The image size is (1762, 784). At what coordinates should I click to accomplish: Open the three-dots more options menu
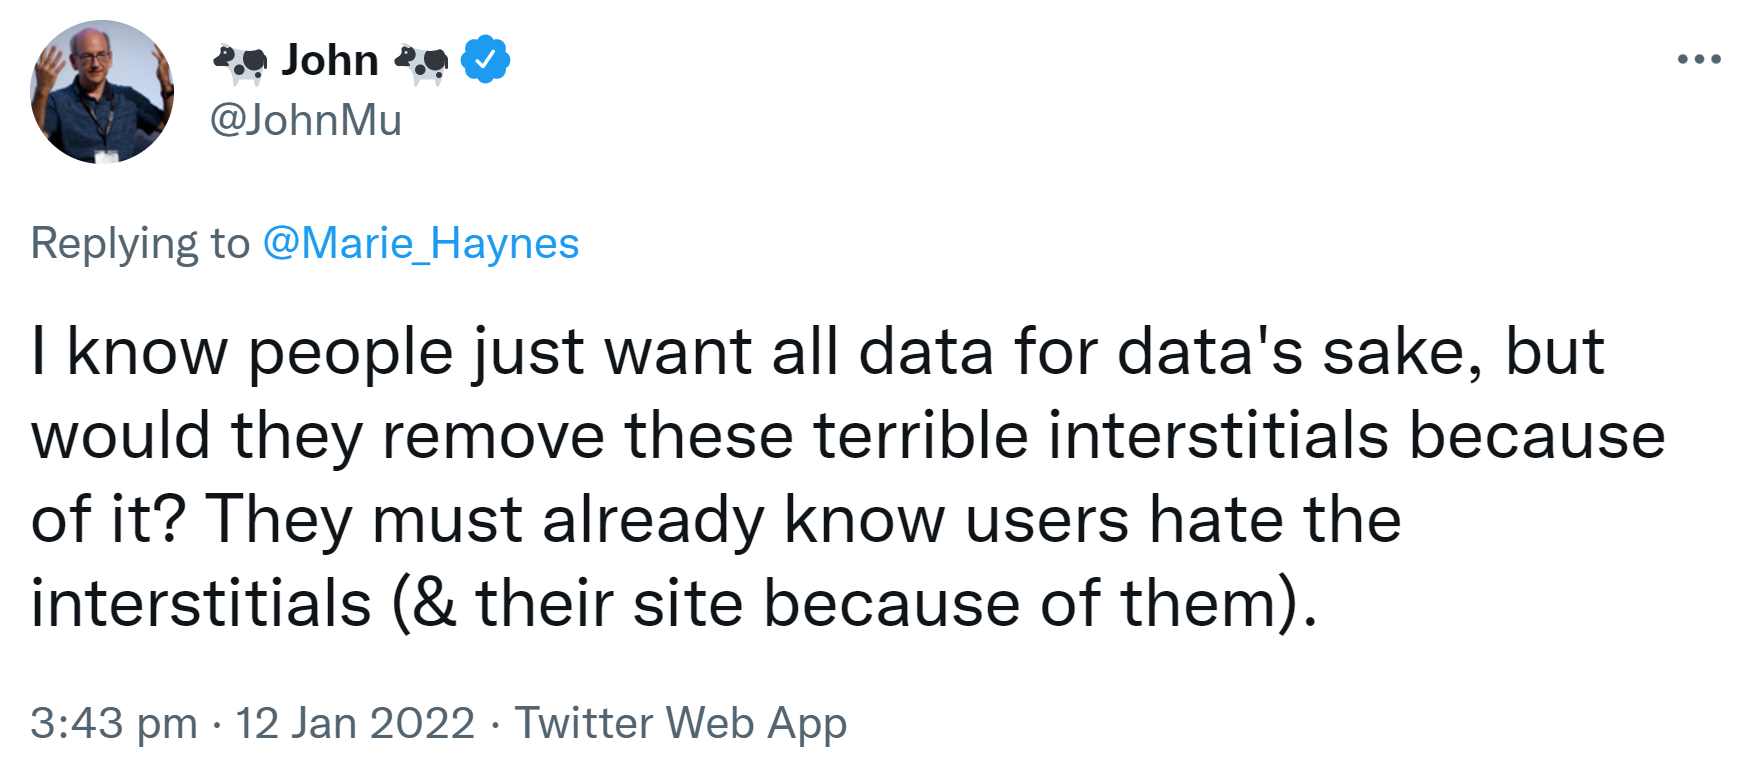pos(1699,60)
